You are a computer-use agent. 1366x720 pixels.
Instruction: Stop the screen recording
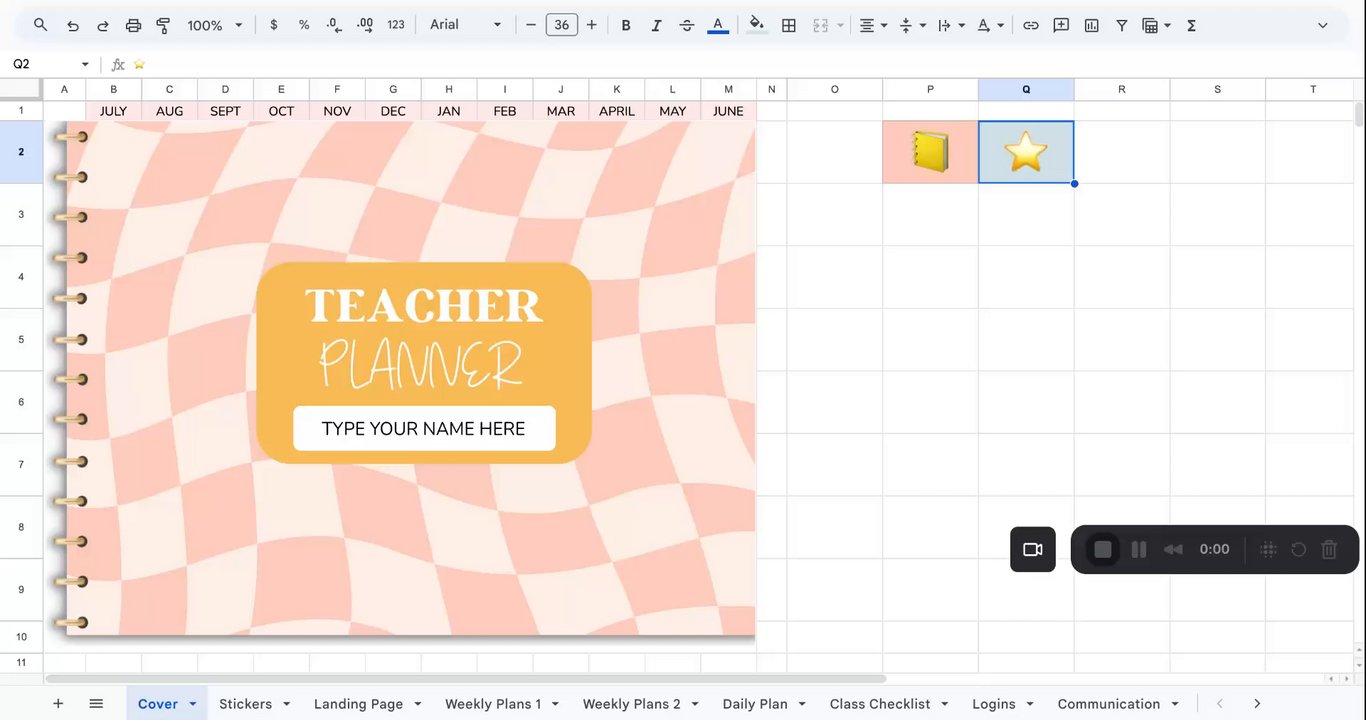[1103, 549]
